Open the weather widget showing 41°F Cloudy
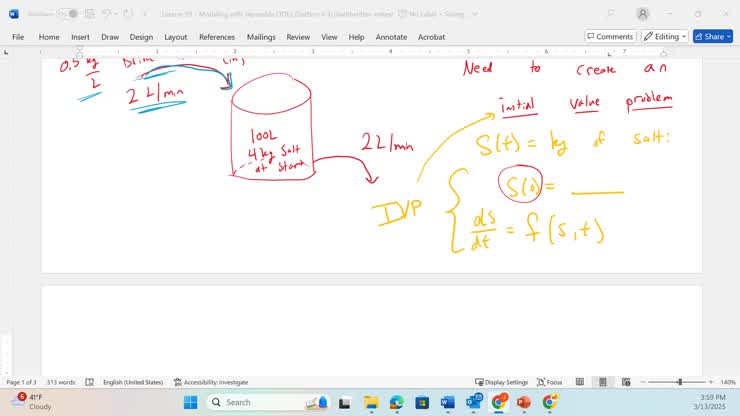 coord(33,402)
